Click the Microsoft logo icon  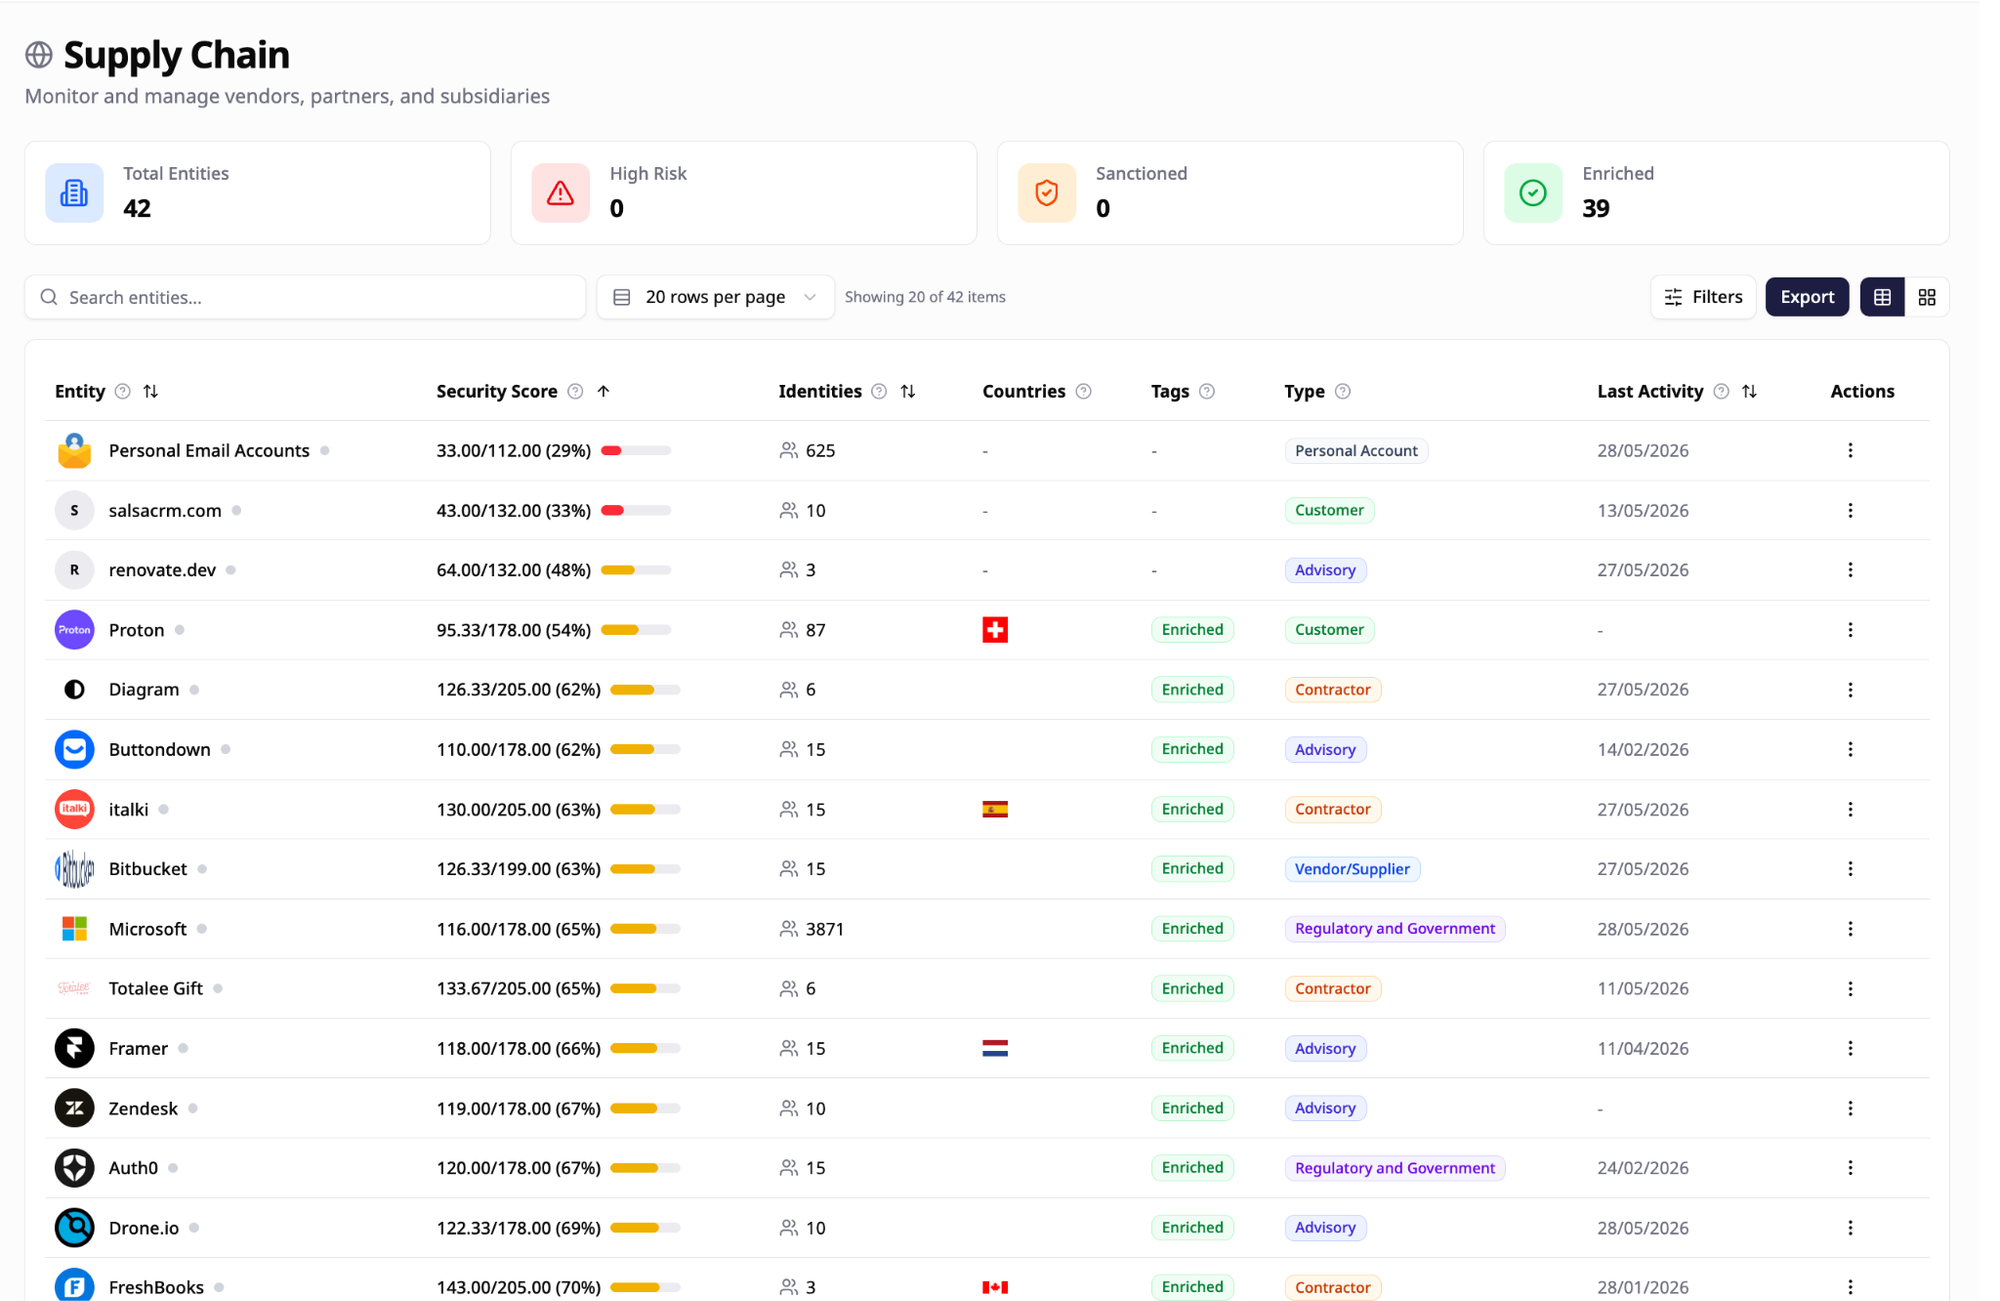(x=74, y=929)
